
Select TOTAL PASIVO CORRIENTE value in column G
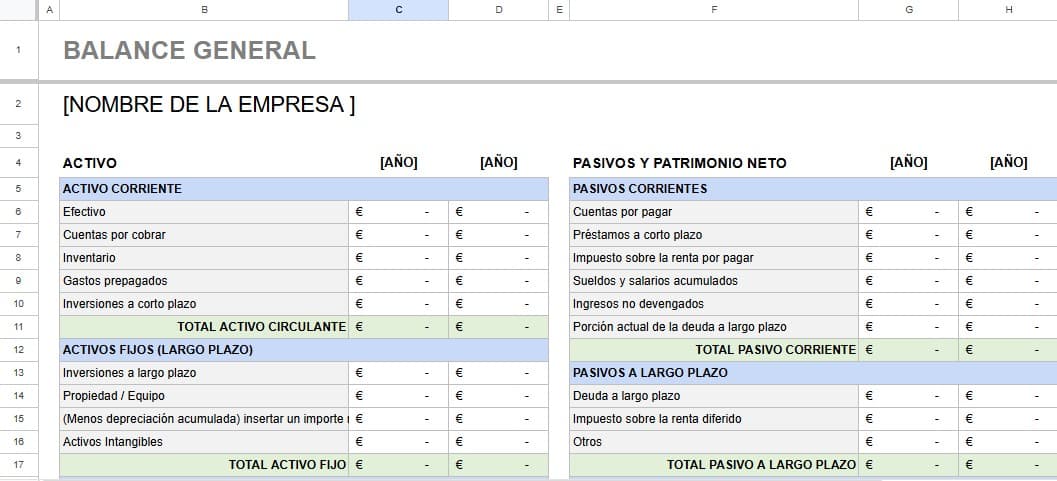pos(909,350)
